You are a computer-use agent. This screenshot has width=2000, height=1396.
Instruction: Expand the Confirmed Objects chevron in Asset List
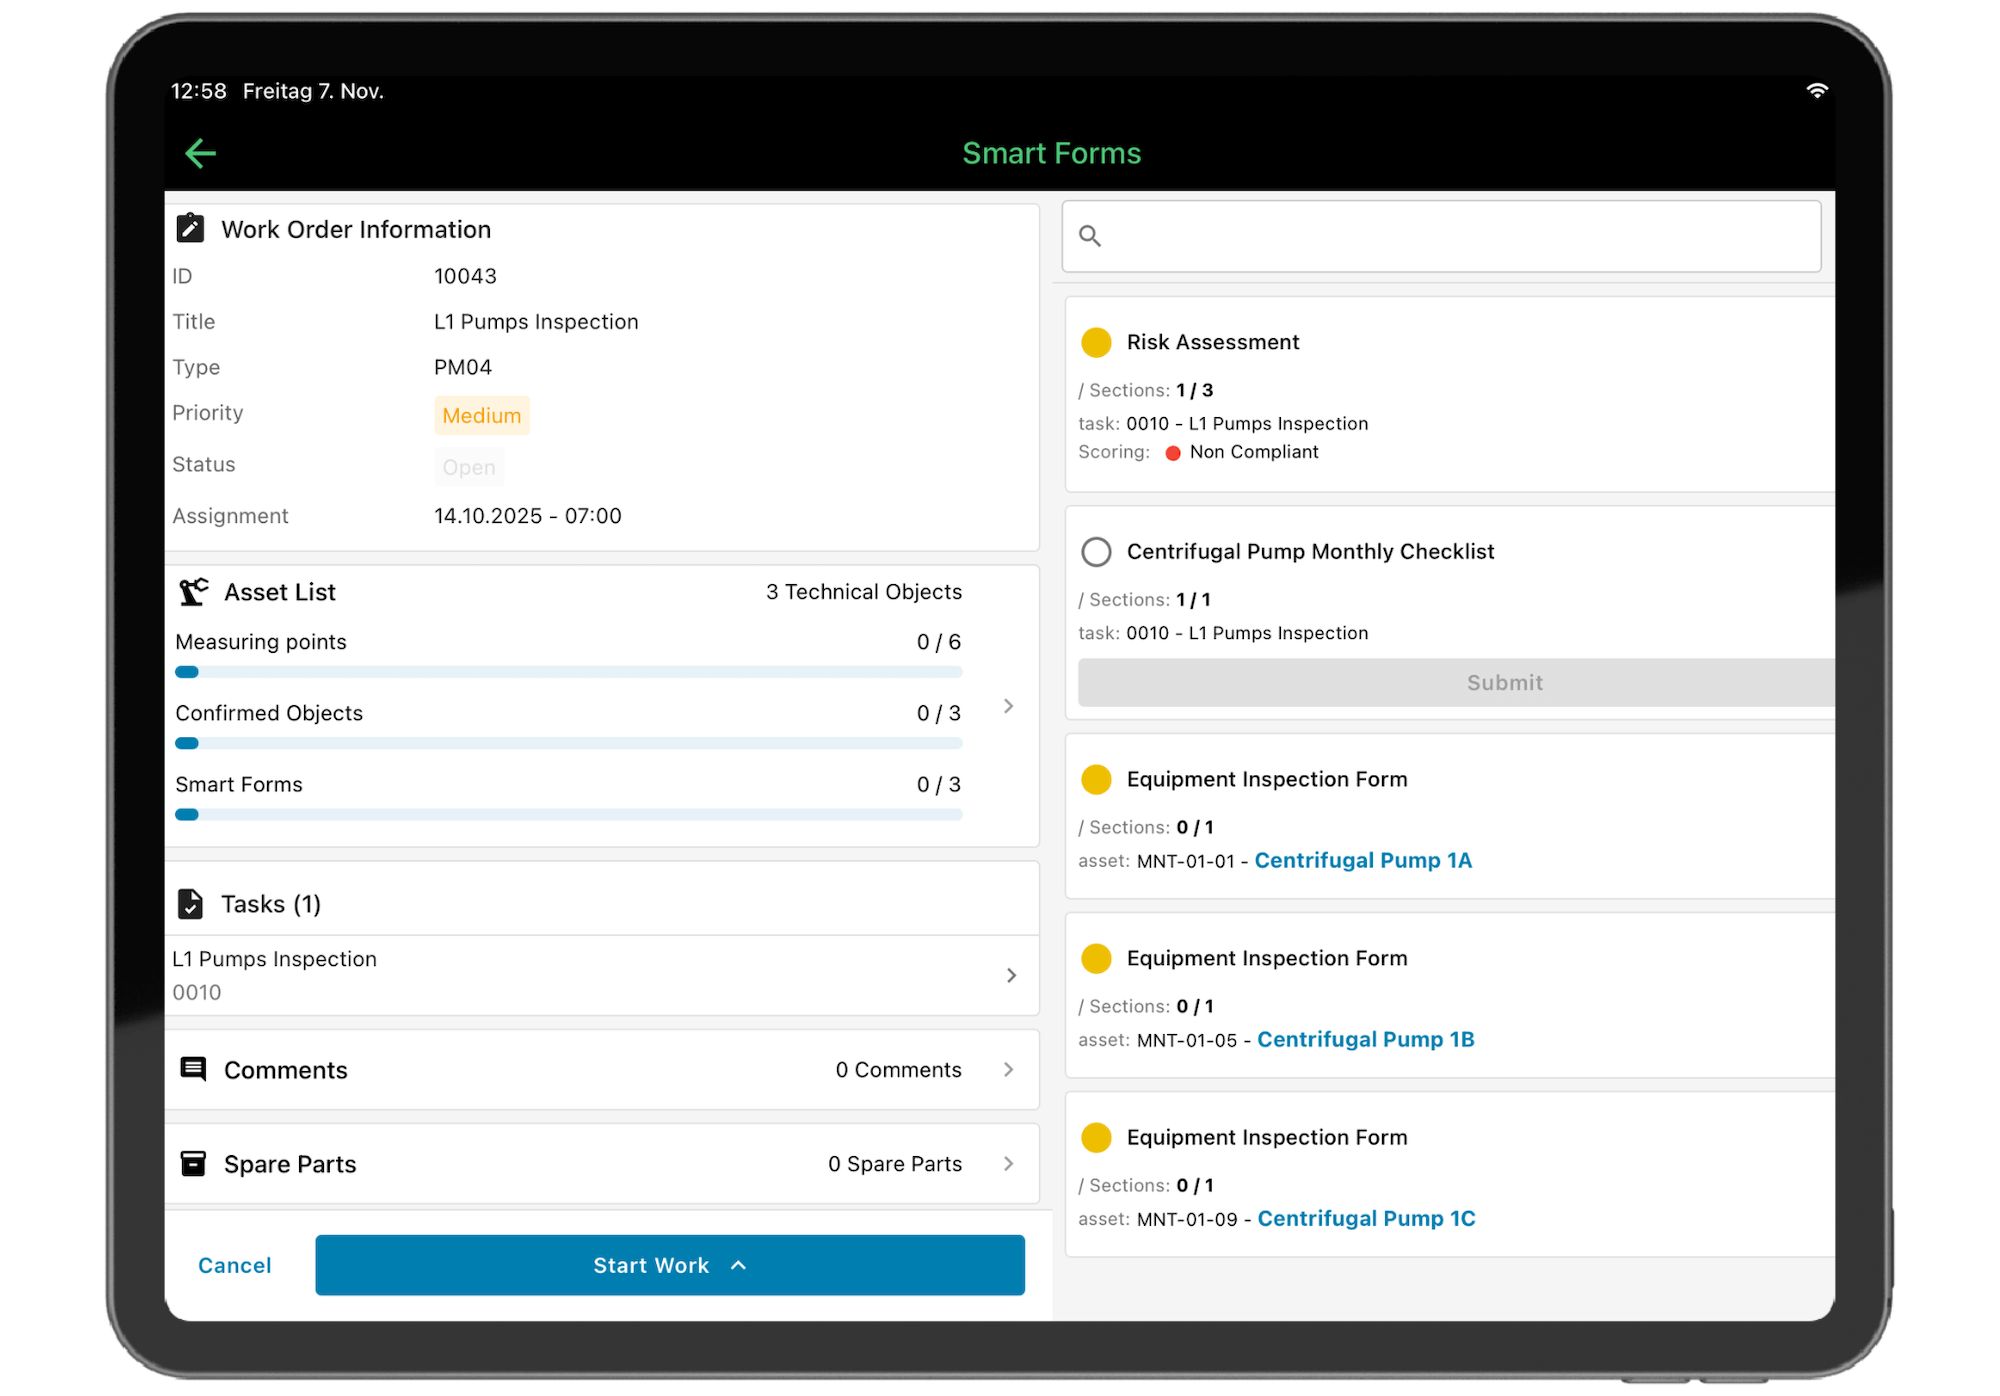(x=1008, y=706)
